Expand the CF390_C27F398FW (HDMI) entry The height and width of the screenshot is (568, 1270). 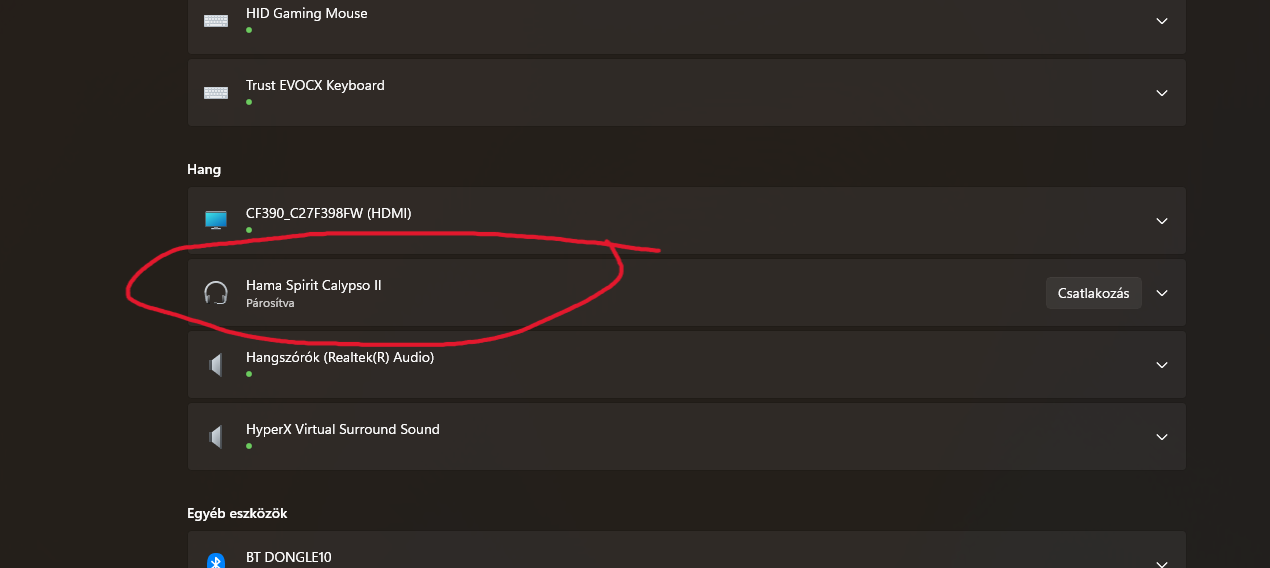point(1162,221)
